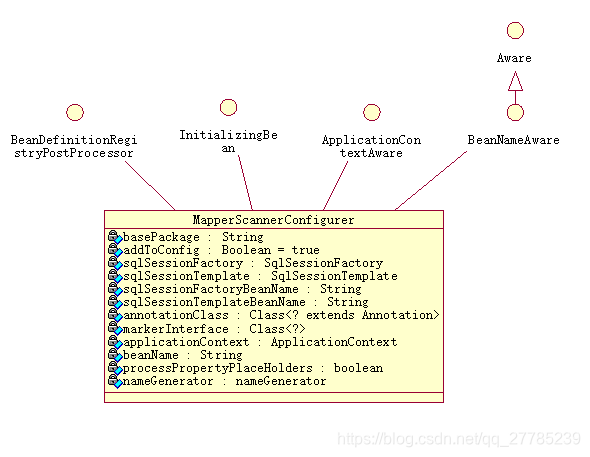Click the 'BeanNameAware' label

[x=514, y=140]
